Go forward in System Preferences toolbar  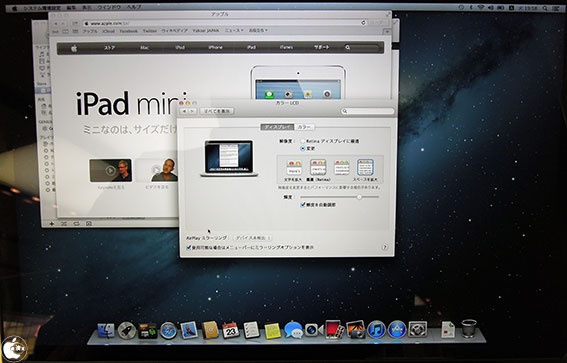pos(193,111)
